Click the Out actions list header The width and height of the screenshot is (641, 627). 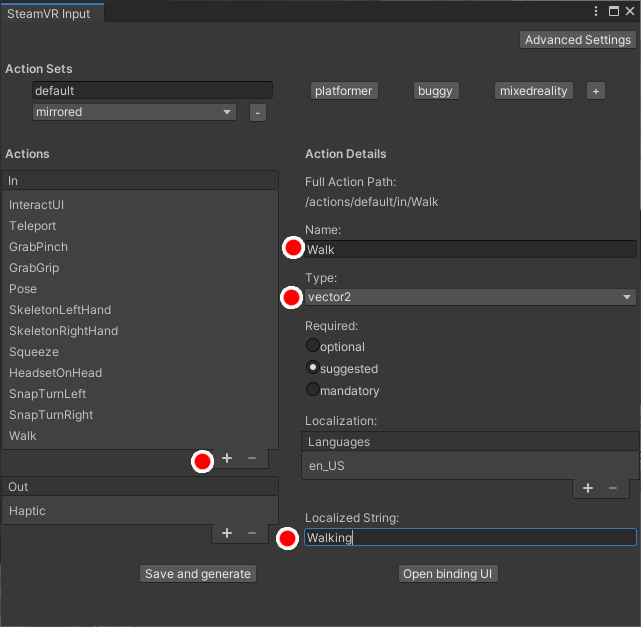pos(140,486)
